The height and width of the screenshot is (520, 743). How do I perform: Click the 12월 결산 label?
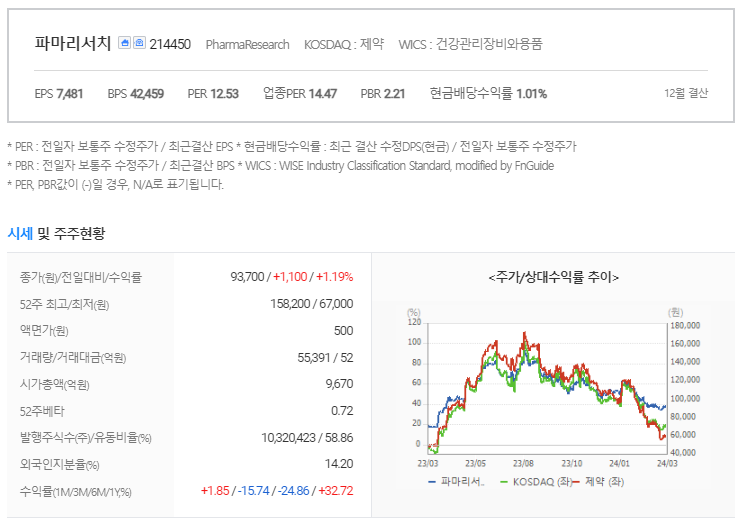pos(686,93)
